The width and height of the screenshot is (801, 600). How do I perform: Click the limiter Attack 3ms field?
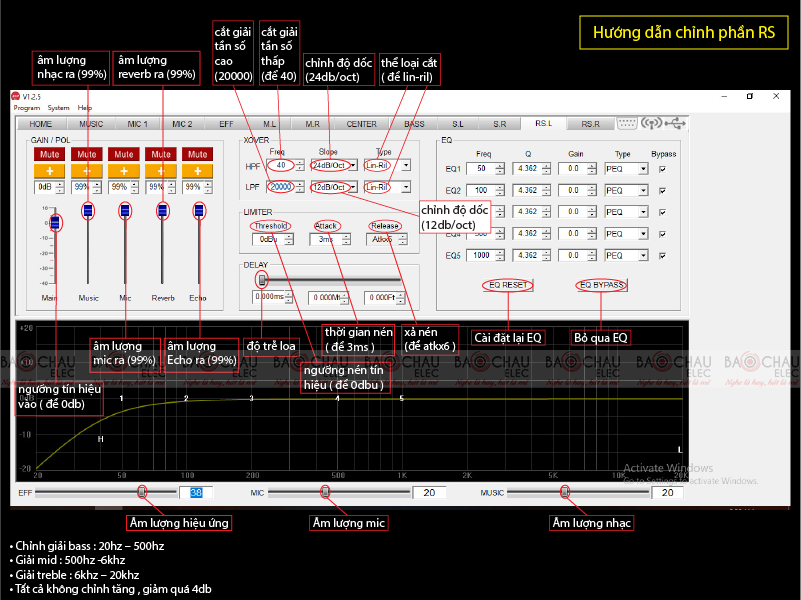click(325, 239)
